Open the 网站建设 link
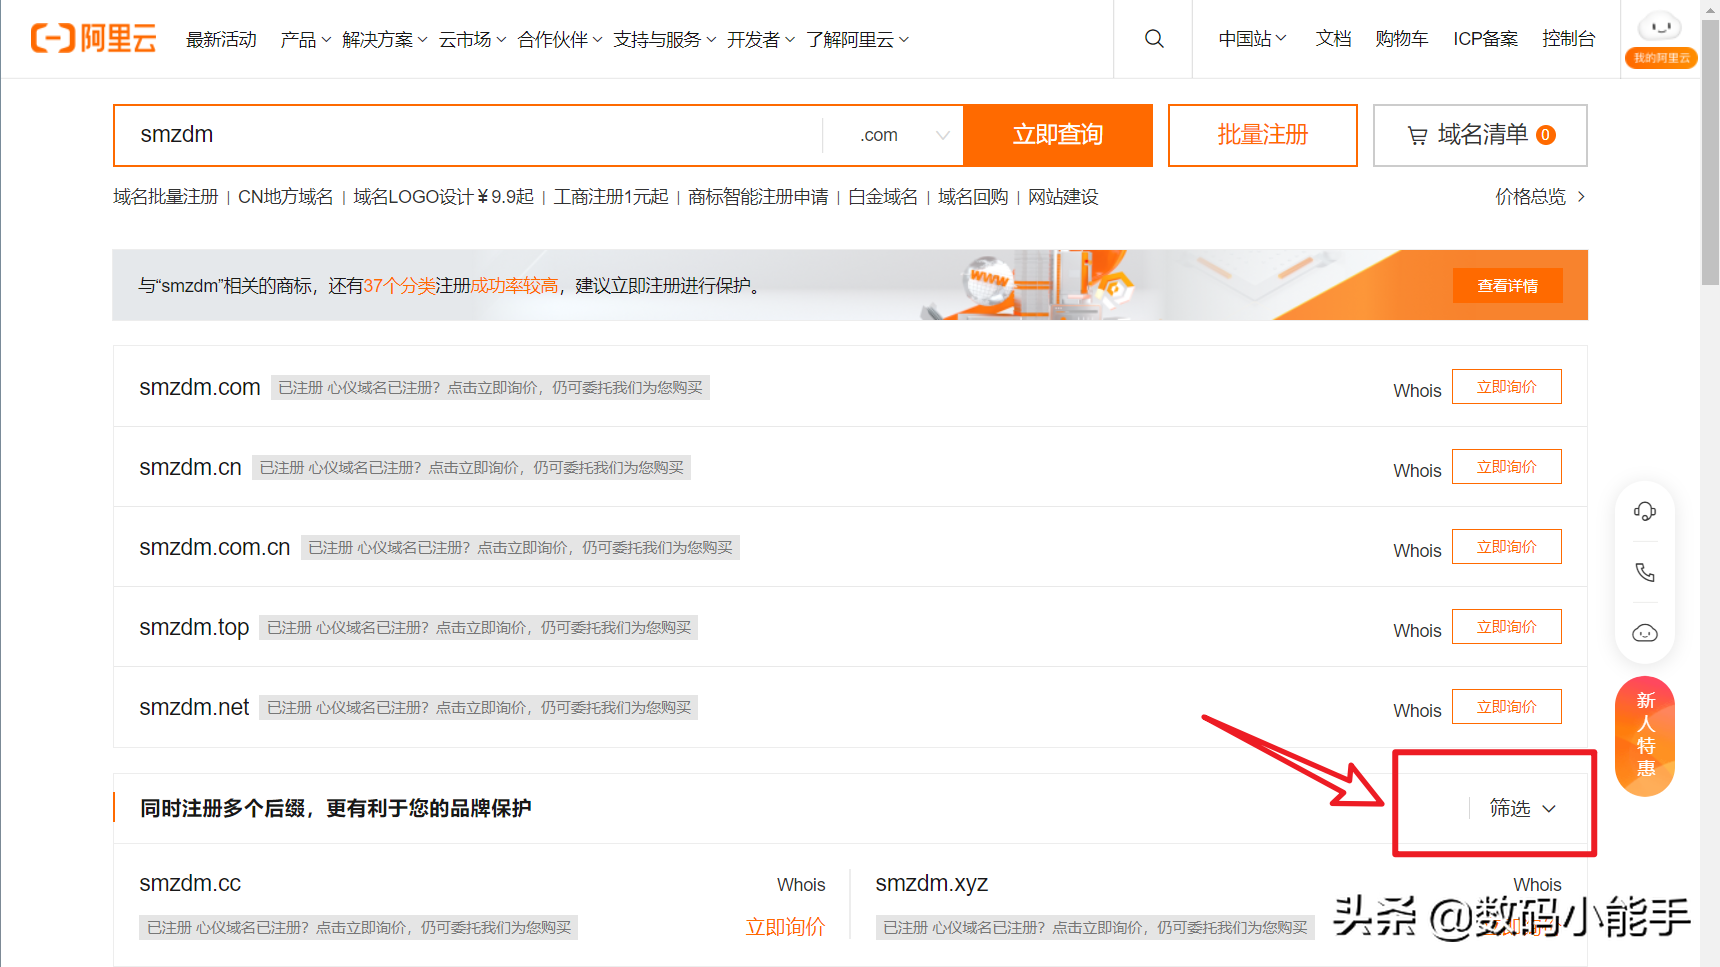 1063,197
